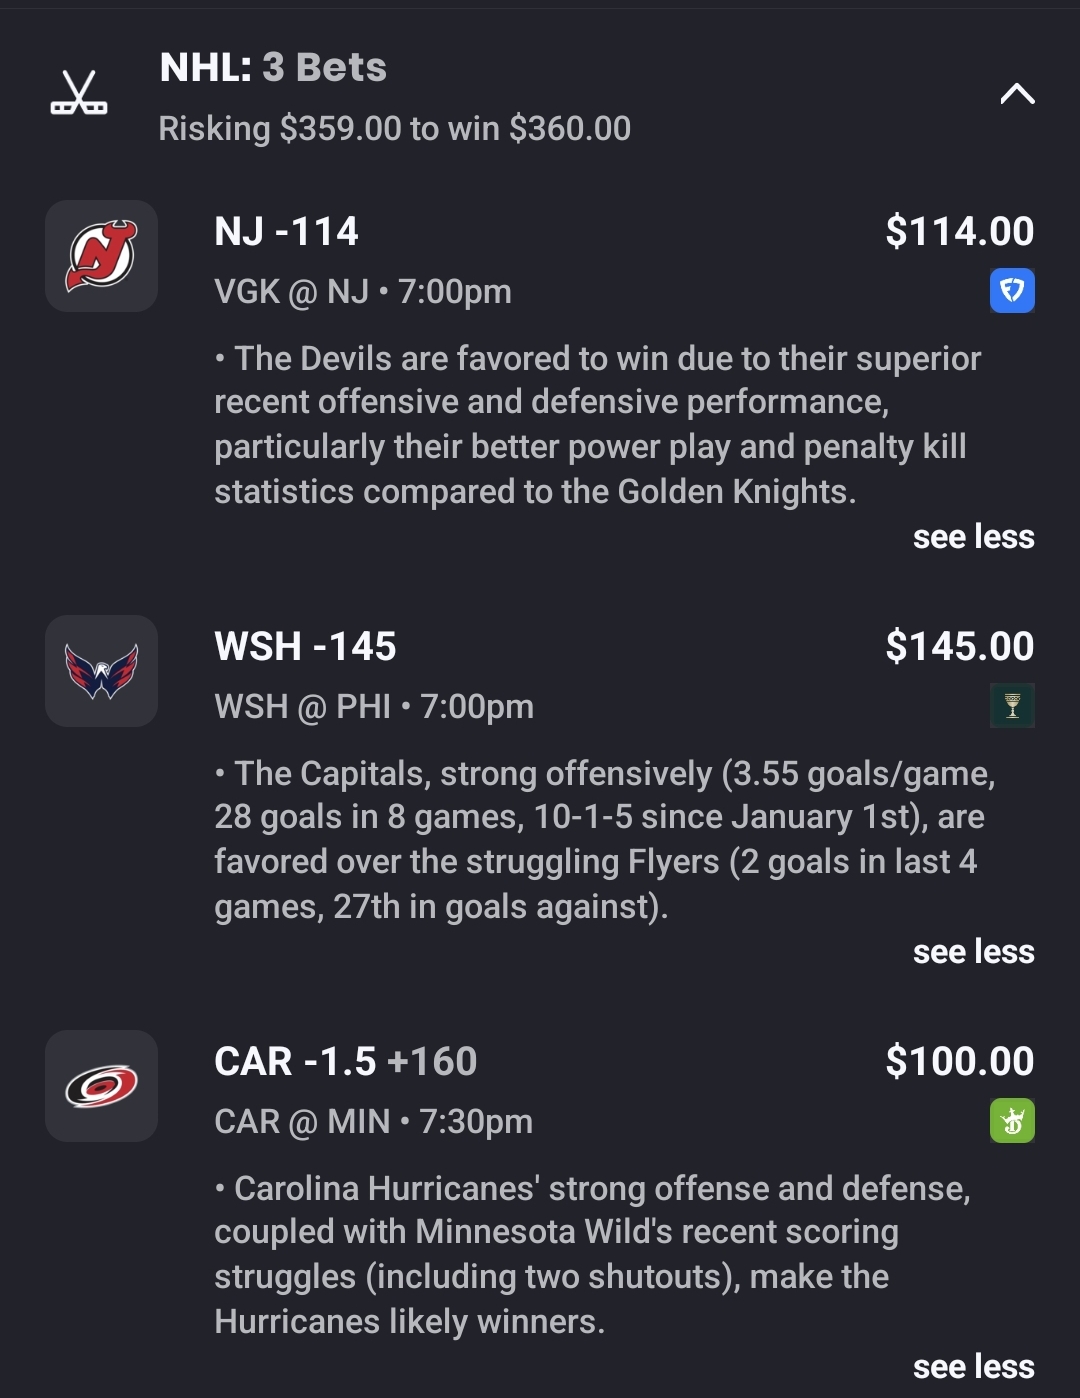This screenshot has height=1398, width=1080.
Task: Tap the CAR @ MIN 7:30pm matchup
Action: point(373,1122)
